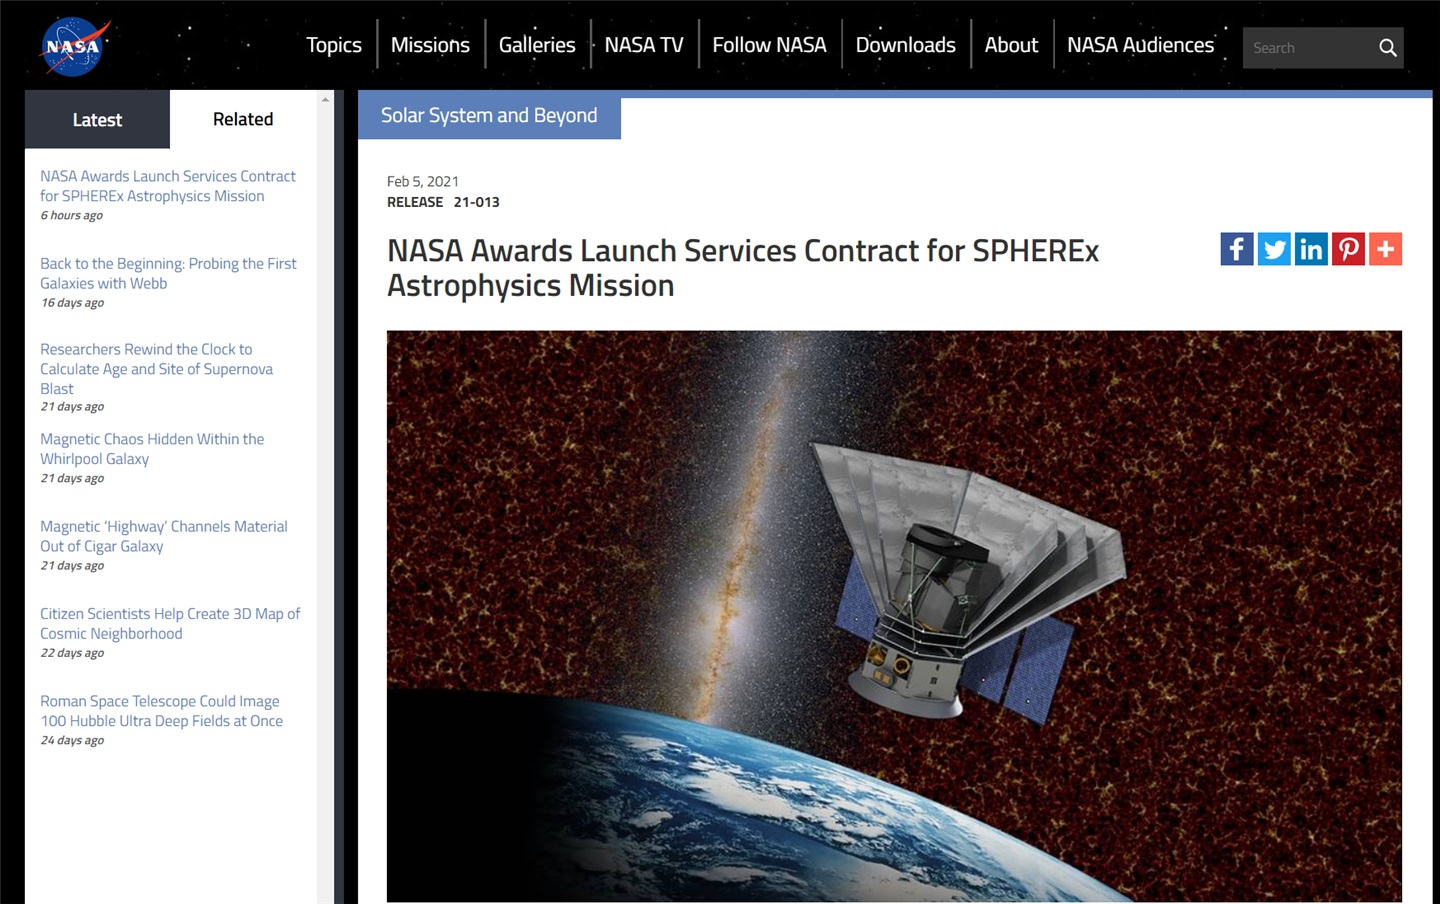Open SPHEREx launch contract sidebar article
The width and height of the screenshot is (1440, 904).
(x=168, y=186)
